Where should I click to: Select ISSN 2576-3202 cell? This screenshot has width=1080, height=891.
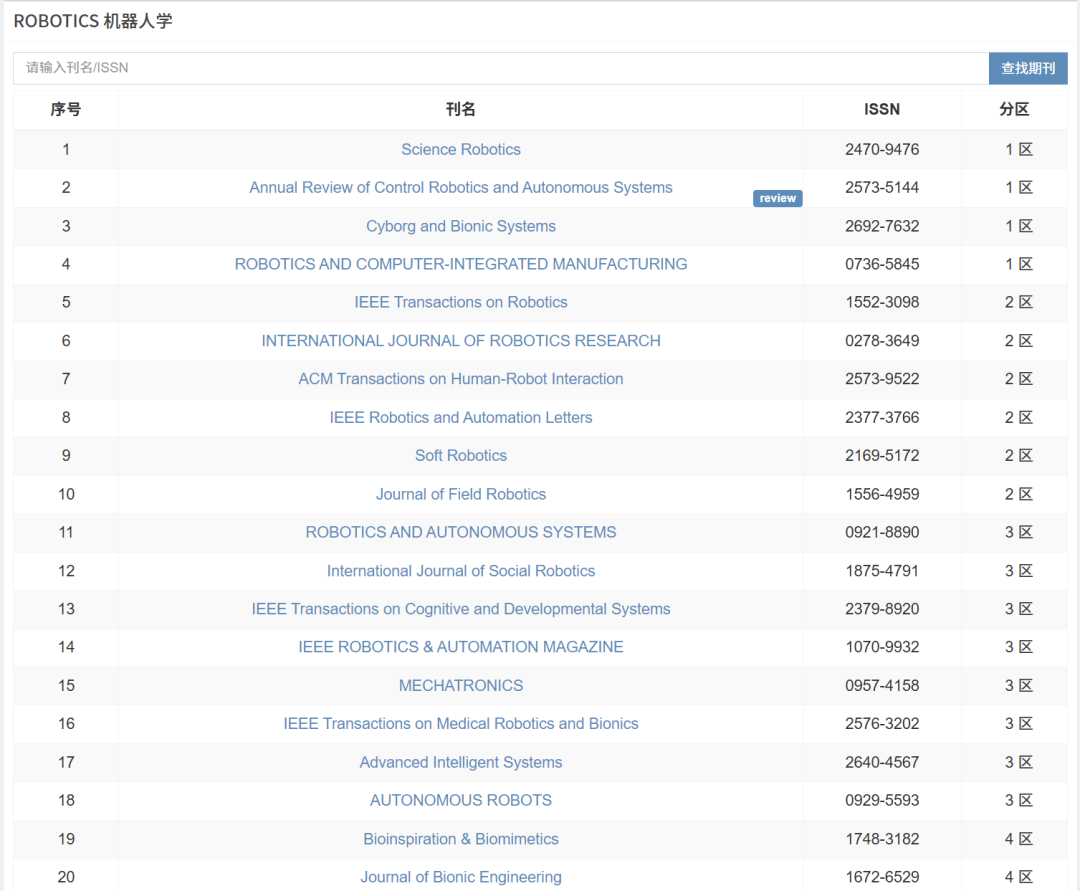(882, 724)
